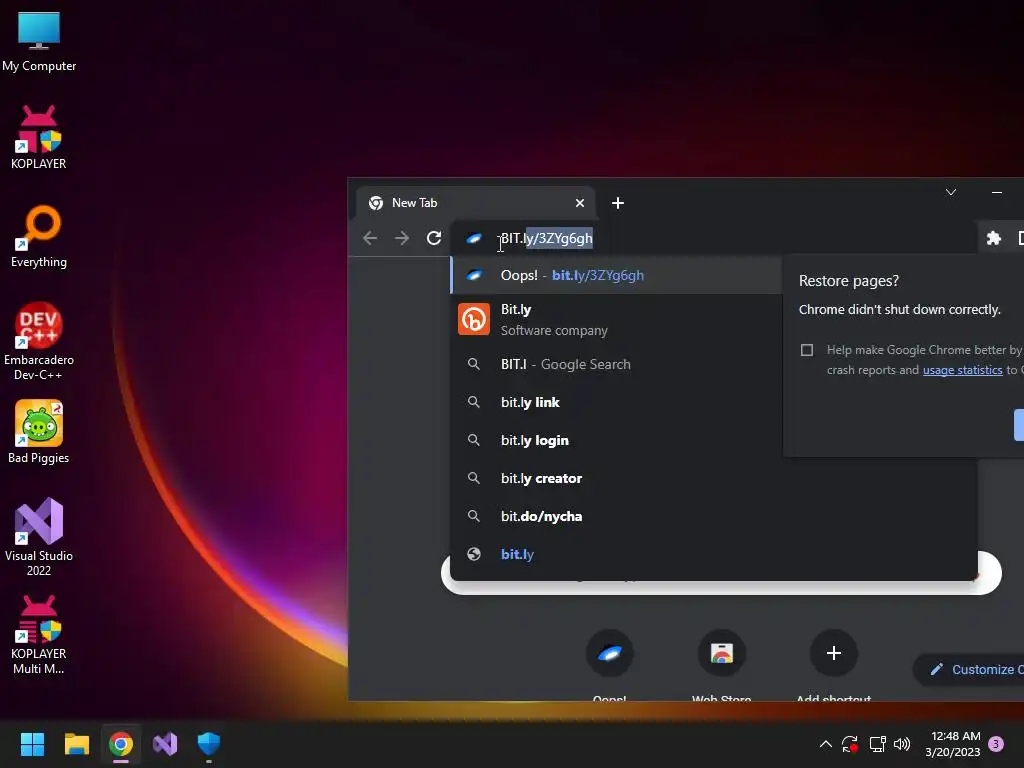Expand Chrome tab search chevron

click(951, 192)
